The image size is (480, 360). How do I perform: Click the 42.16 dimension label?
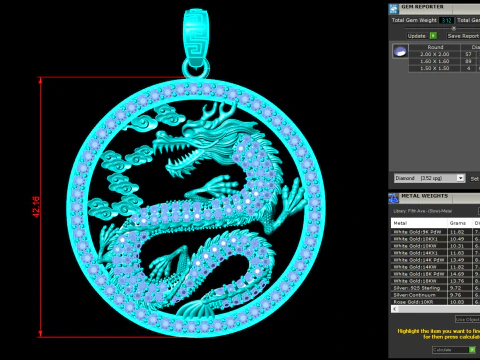(x=36, y=207)
